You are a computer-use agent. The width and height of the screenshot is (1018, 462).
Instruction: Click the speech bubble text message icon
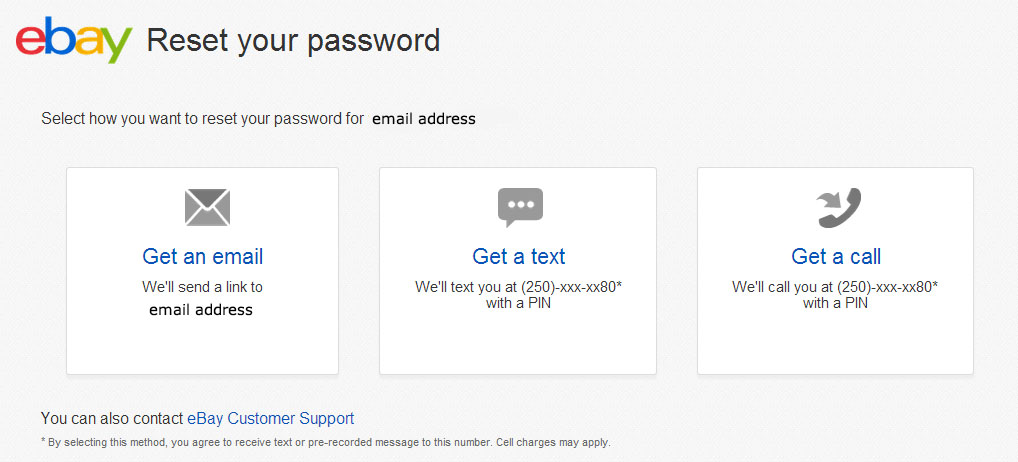coord(520,207)
